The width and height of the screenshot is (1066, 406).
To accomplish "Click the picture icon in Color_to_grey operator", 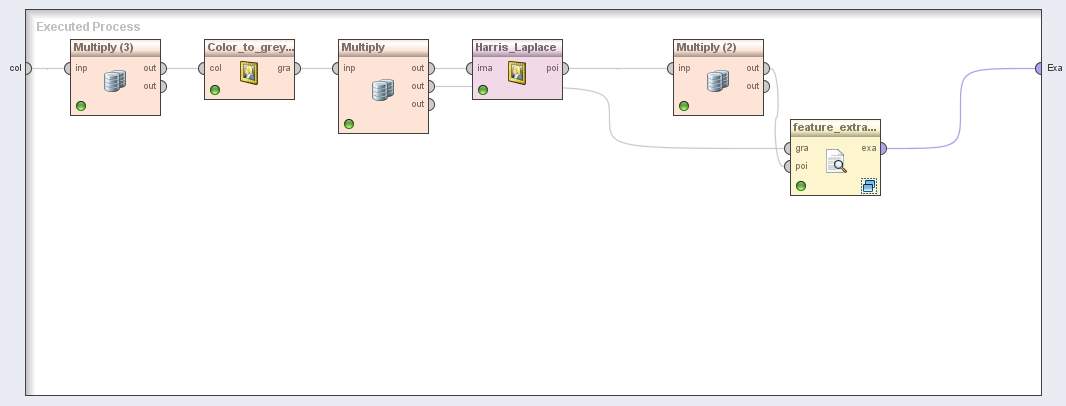I will (249, 72).
